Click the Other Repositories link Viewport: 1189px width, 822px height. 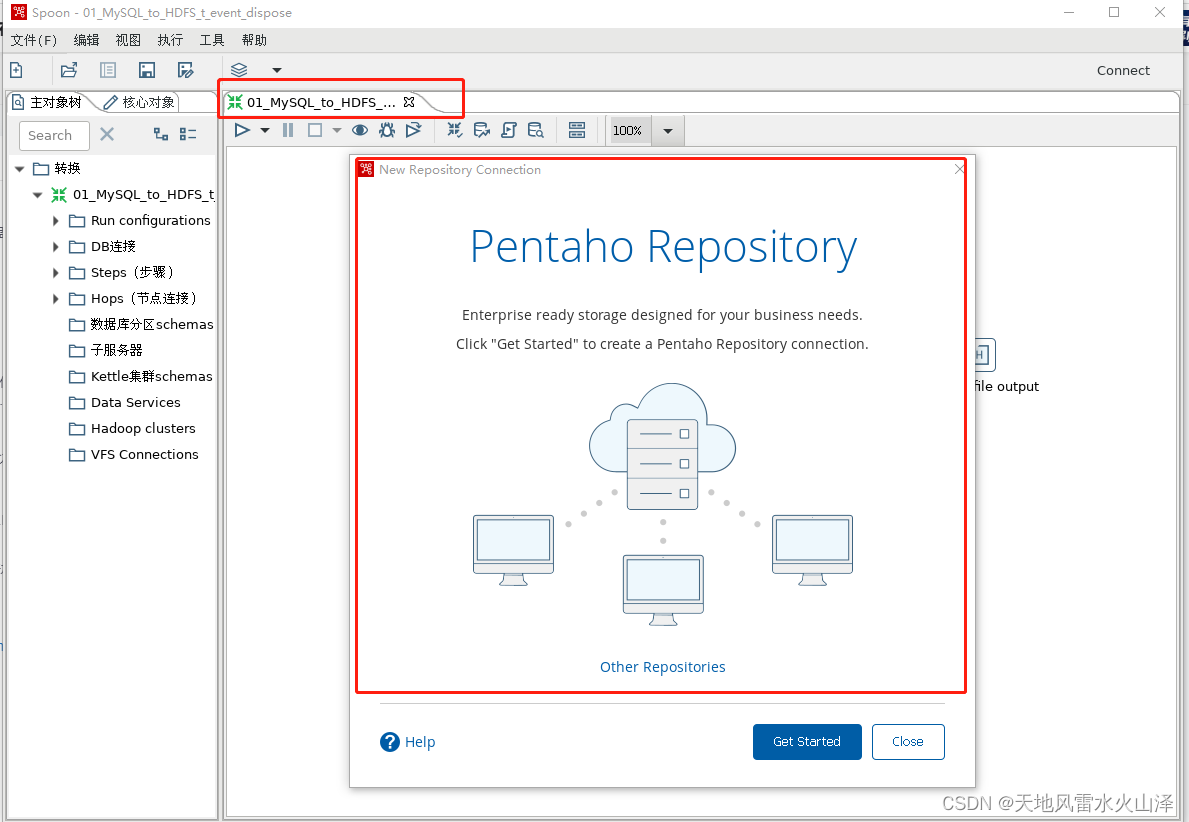(662, 667)
